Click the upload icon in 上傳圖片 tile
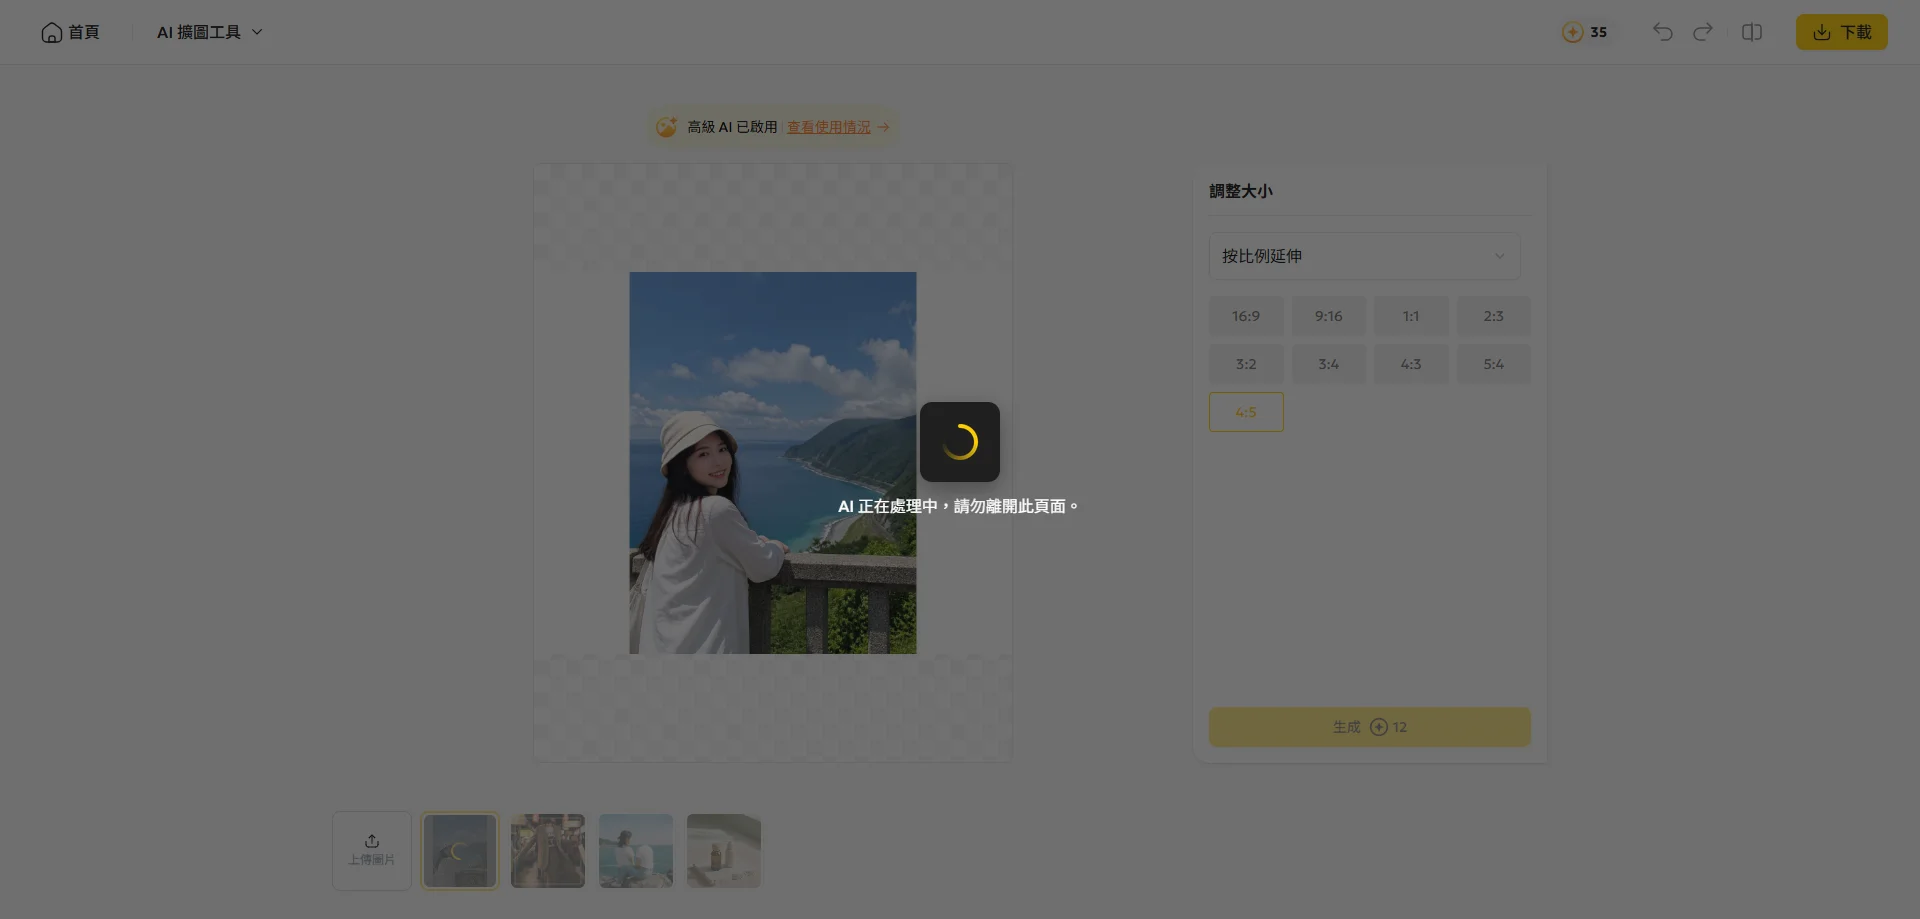This screenshot has height=919, width=1920. [x=371, y=841]
